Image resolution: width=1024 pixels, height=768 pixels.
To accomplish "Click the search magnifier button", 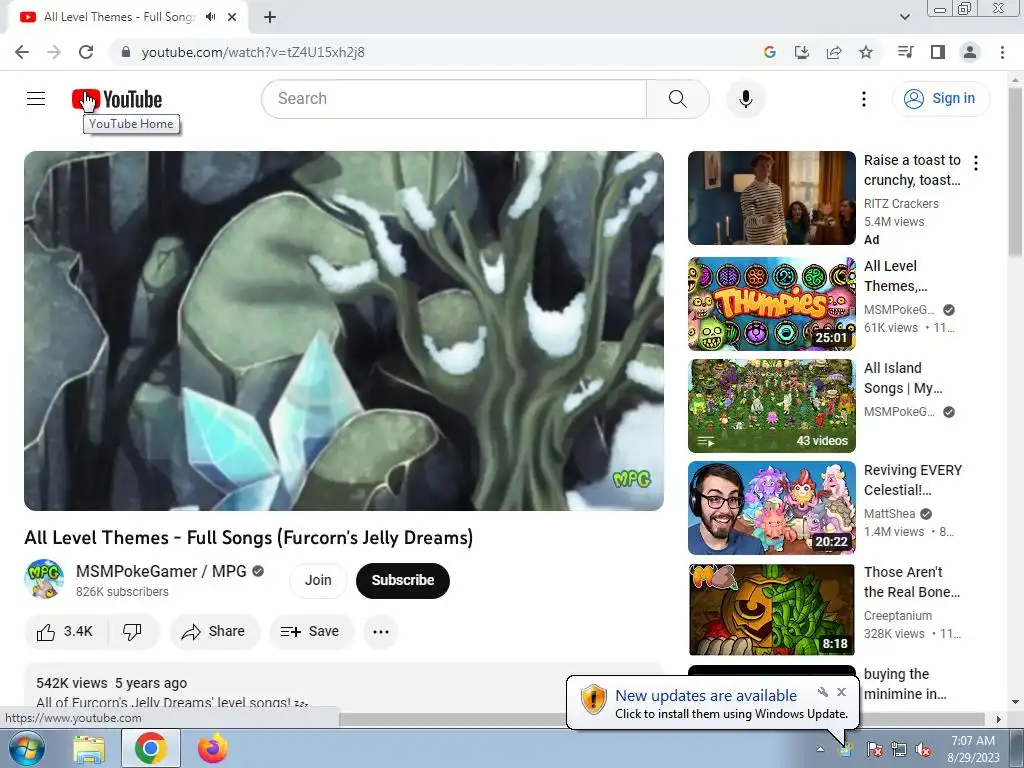I will [x=678, y=99].
